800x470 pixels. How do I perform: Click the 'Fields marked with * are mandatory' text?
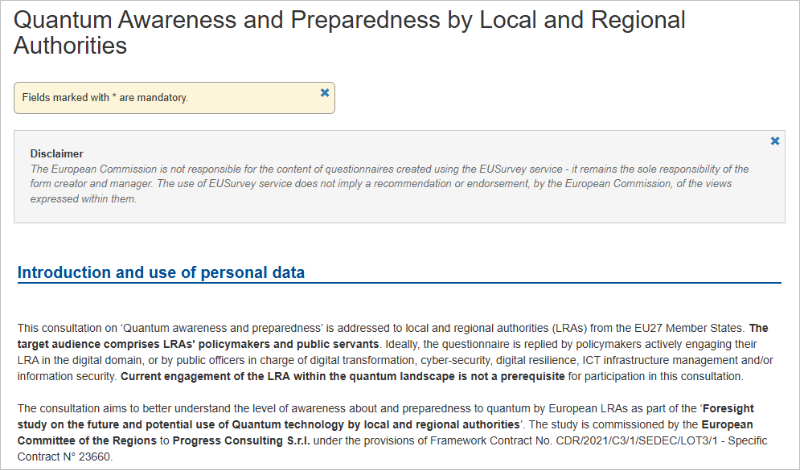pos(105,98)
